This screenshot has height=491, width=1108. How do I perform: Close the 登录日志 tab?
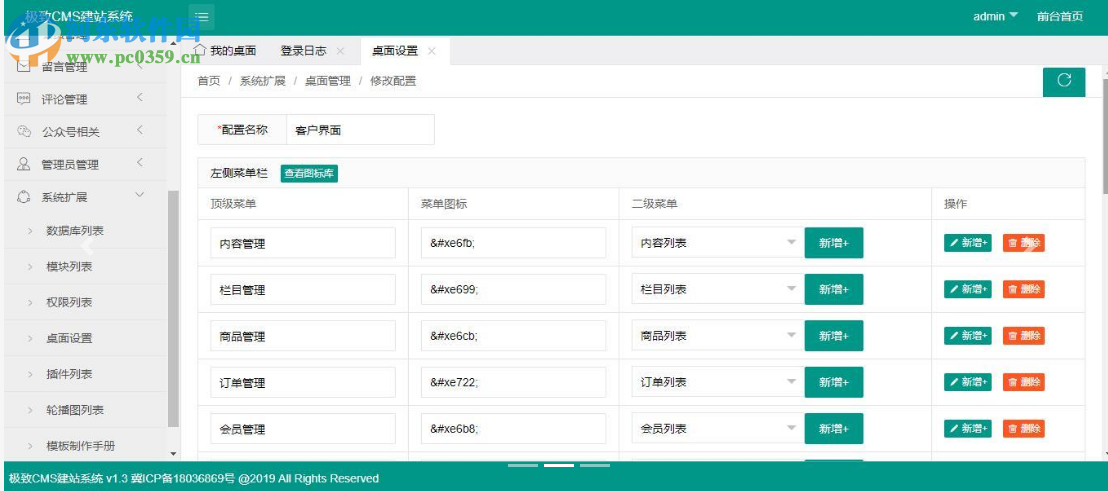[x=340, y=51]
